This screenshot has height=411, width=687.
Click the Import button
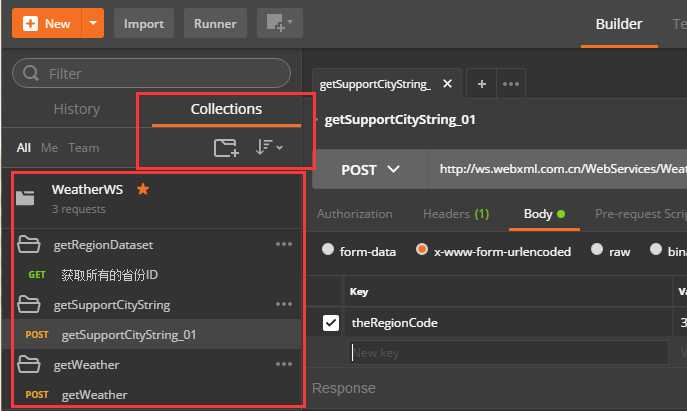pyautogui.click(x=144, y=24)
